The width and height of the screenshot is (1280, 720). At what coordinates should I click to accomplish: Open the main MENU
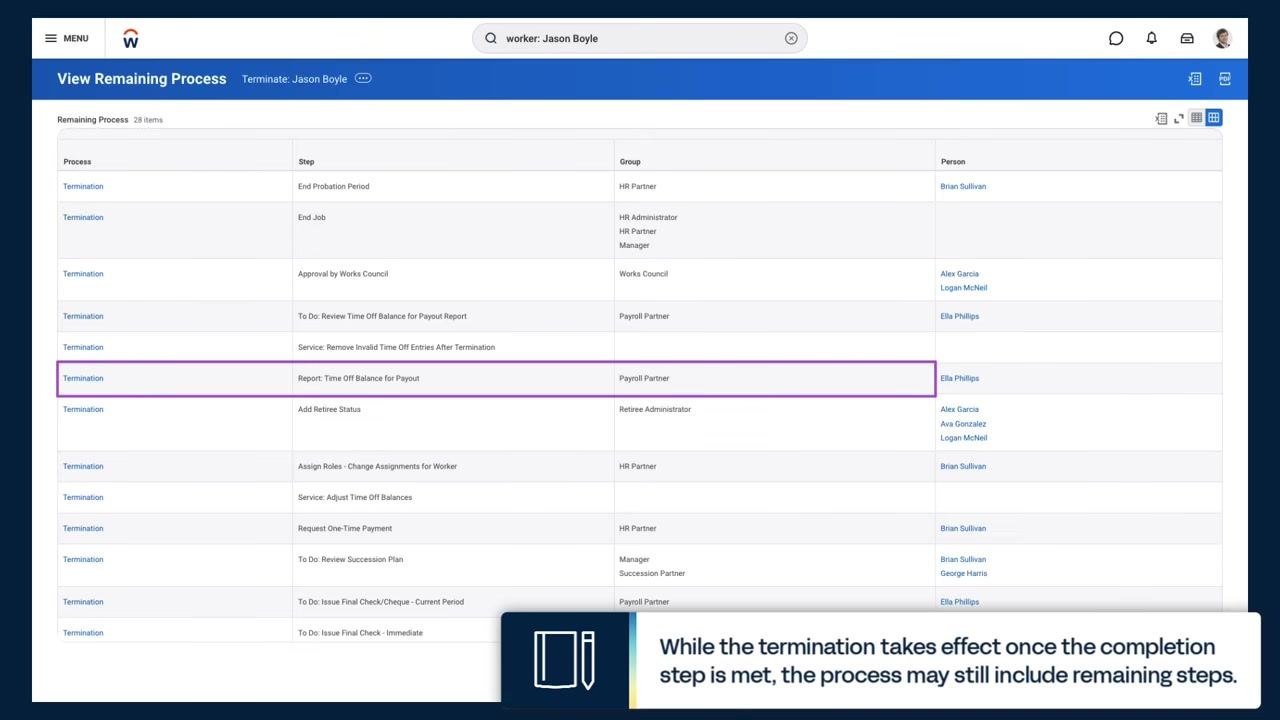[67, 38]
